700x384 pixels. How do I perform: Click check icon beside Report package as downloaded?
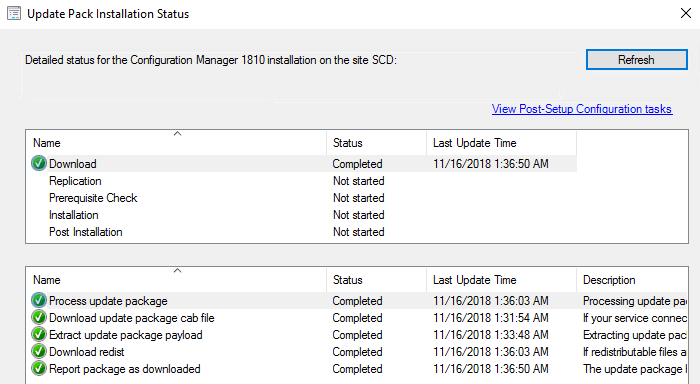point(39,368)
